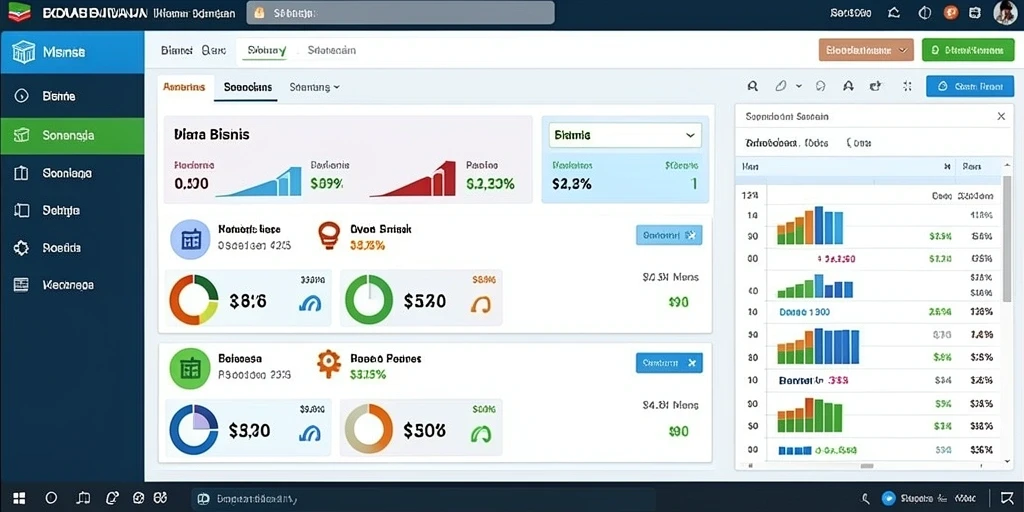
Task: Click the blue button in toolbar right
Action: [970, 86]
